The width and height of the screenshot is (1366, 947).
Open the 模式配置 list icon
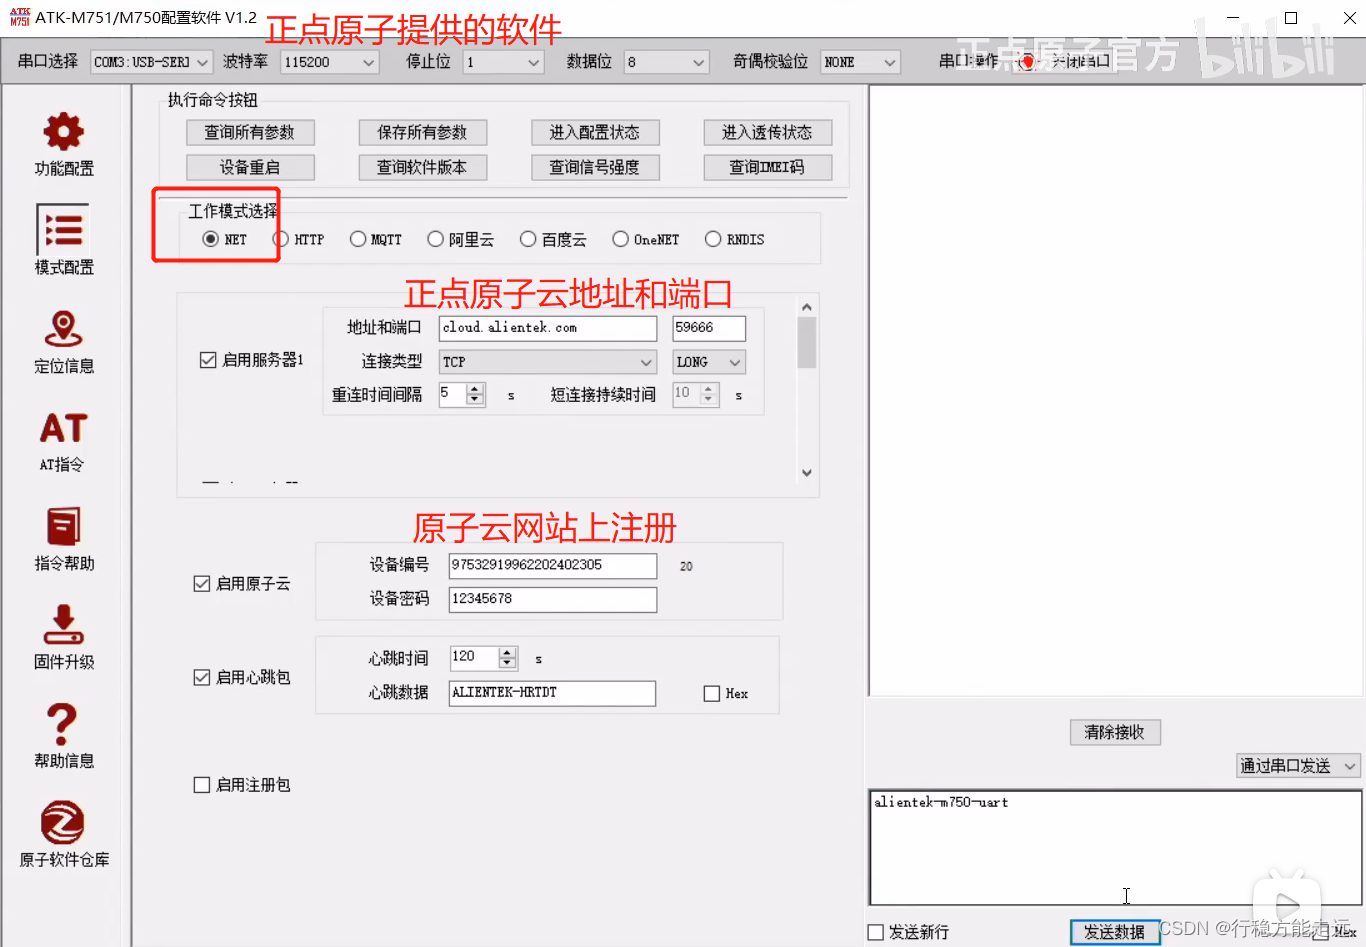(63, 229)
